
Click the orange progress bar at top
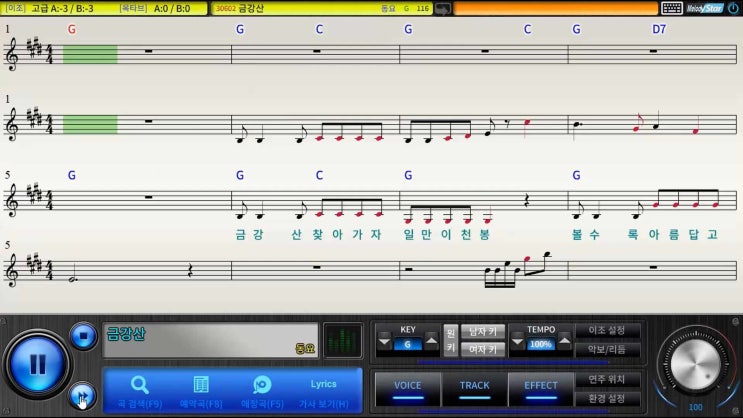[x=555, y=8]
